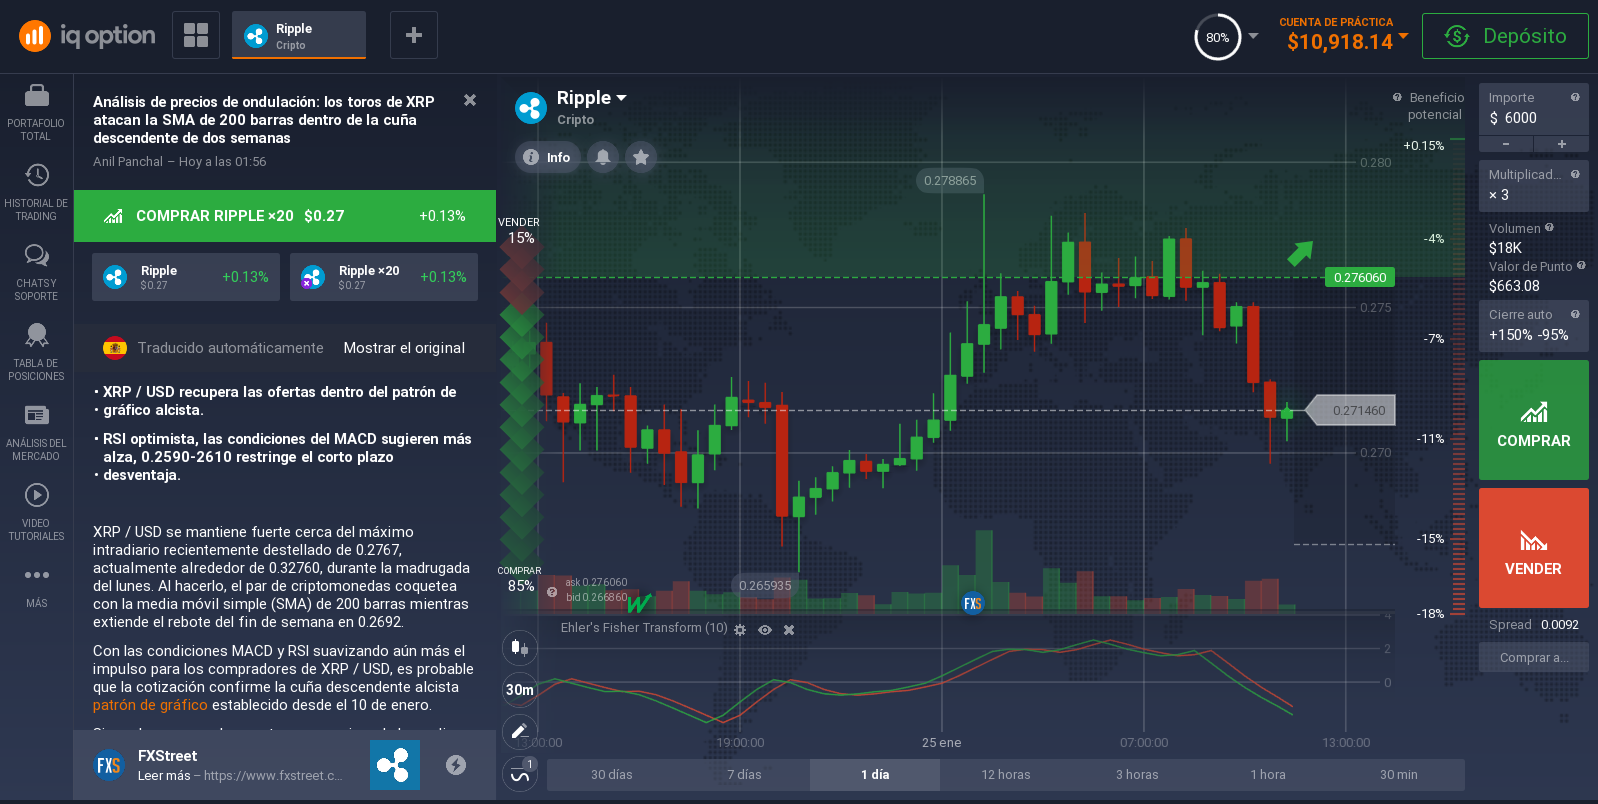Click Mostrar el original link

404,348
